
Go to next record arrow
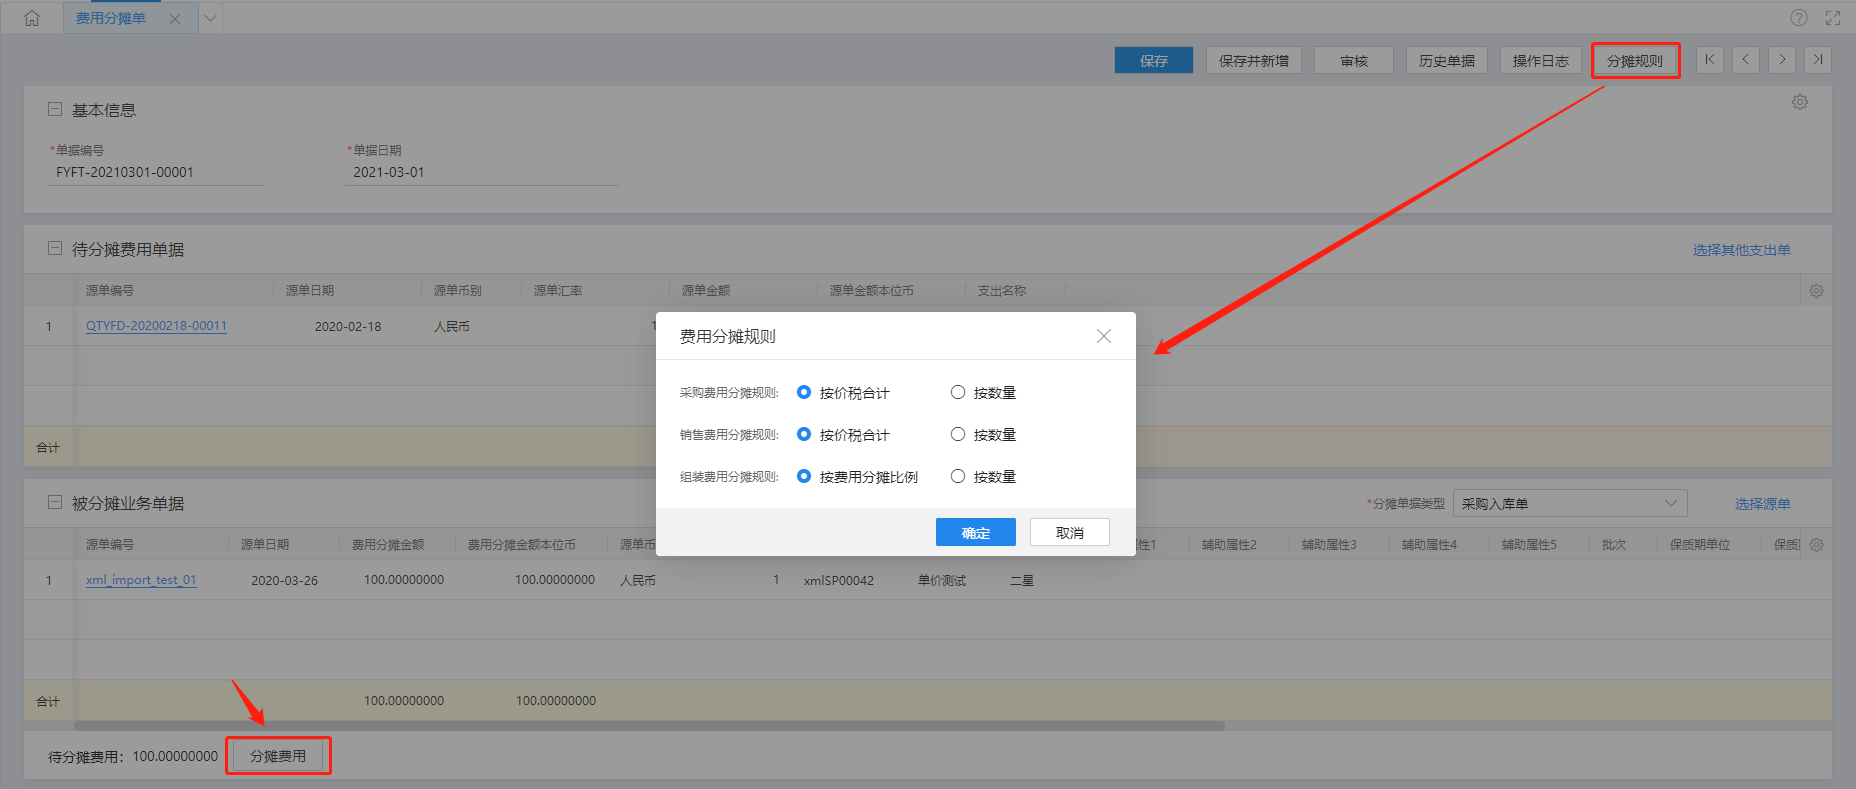(x=1782, y=60)
